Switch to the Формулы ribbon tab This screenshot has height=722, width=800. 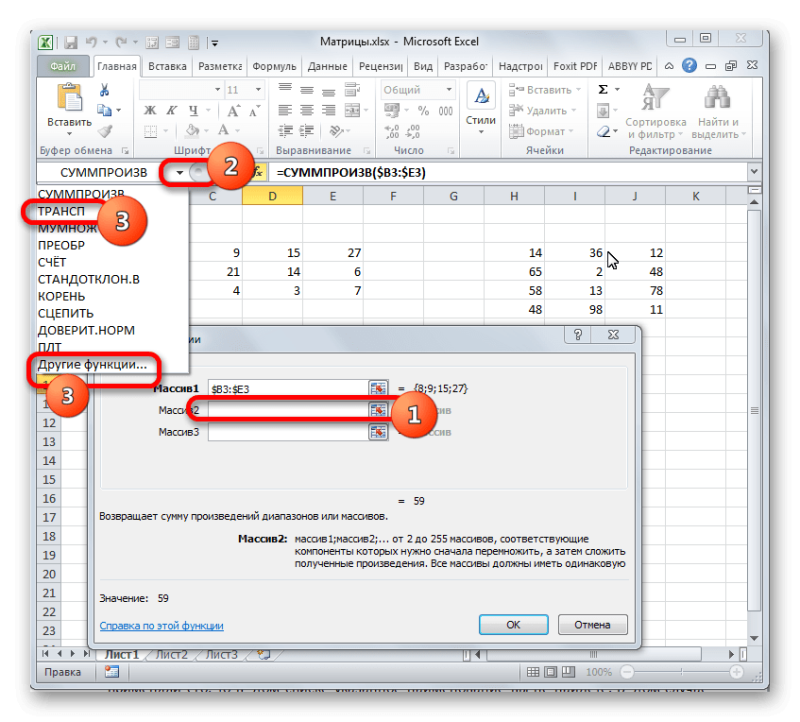(x=274, y=66)
